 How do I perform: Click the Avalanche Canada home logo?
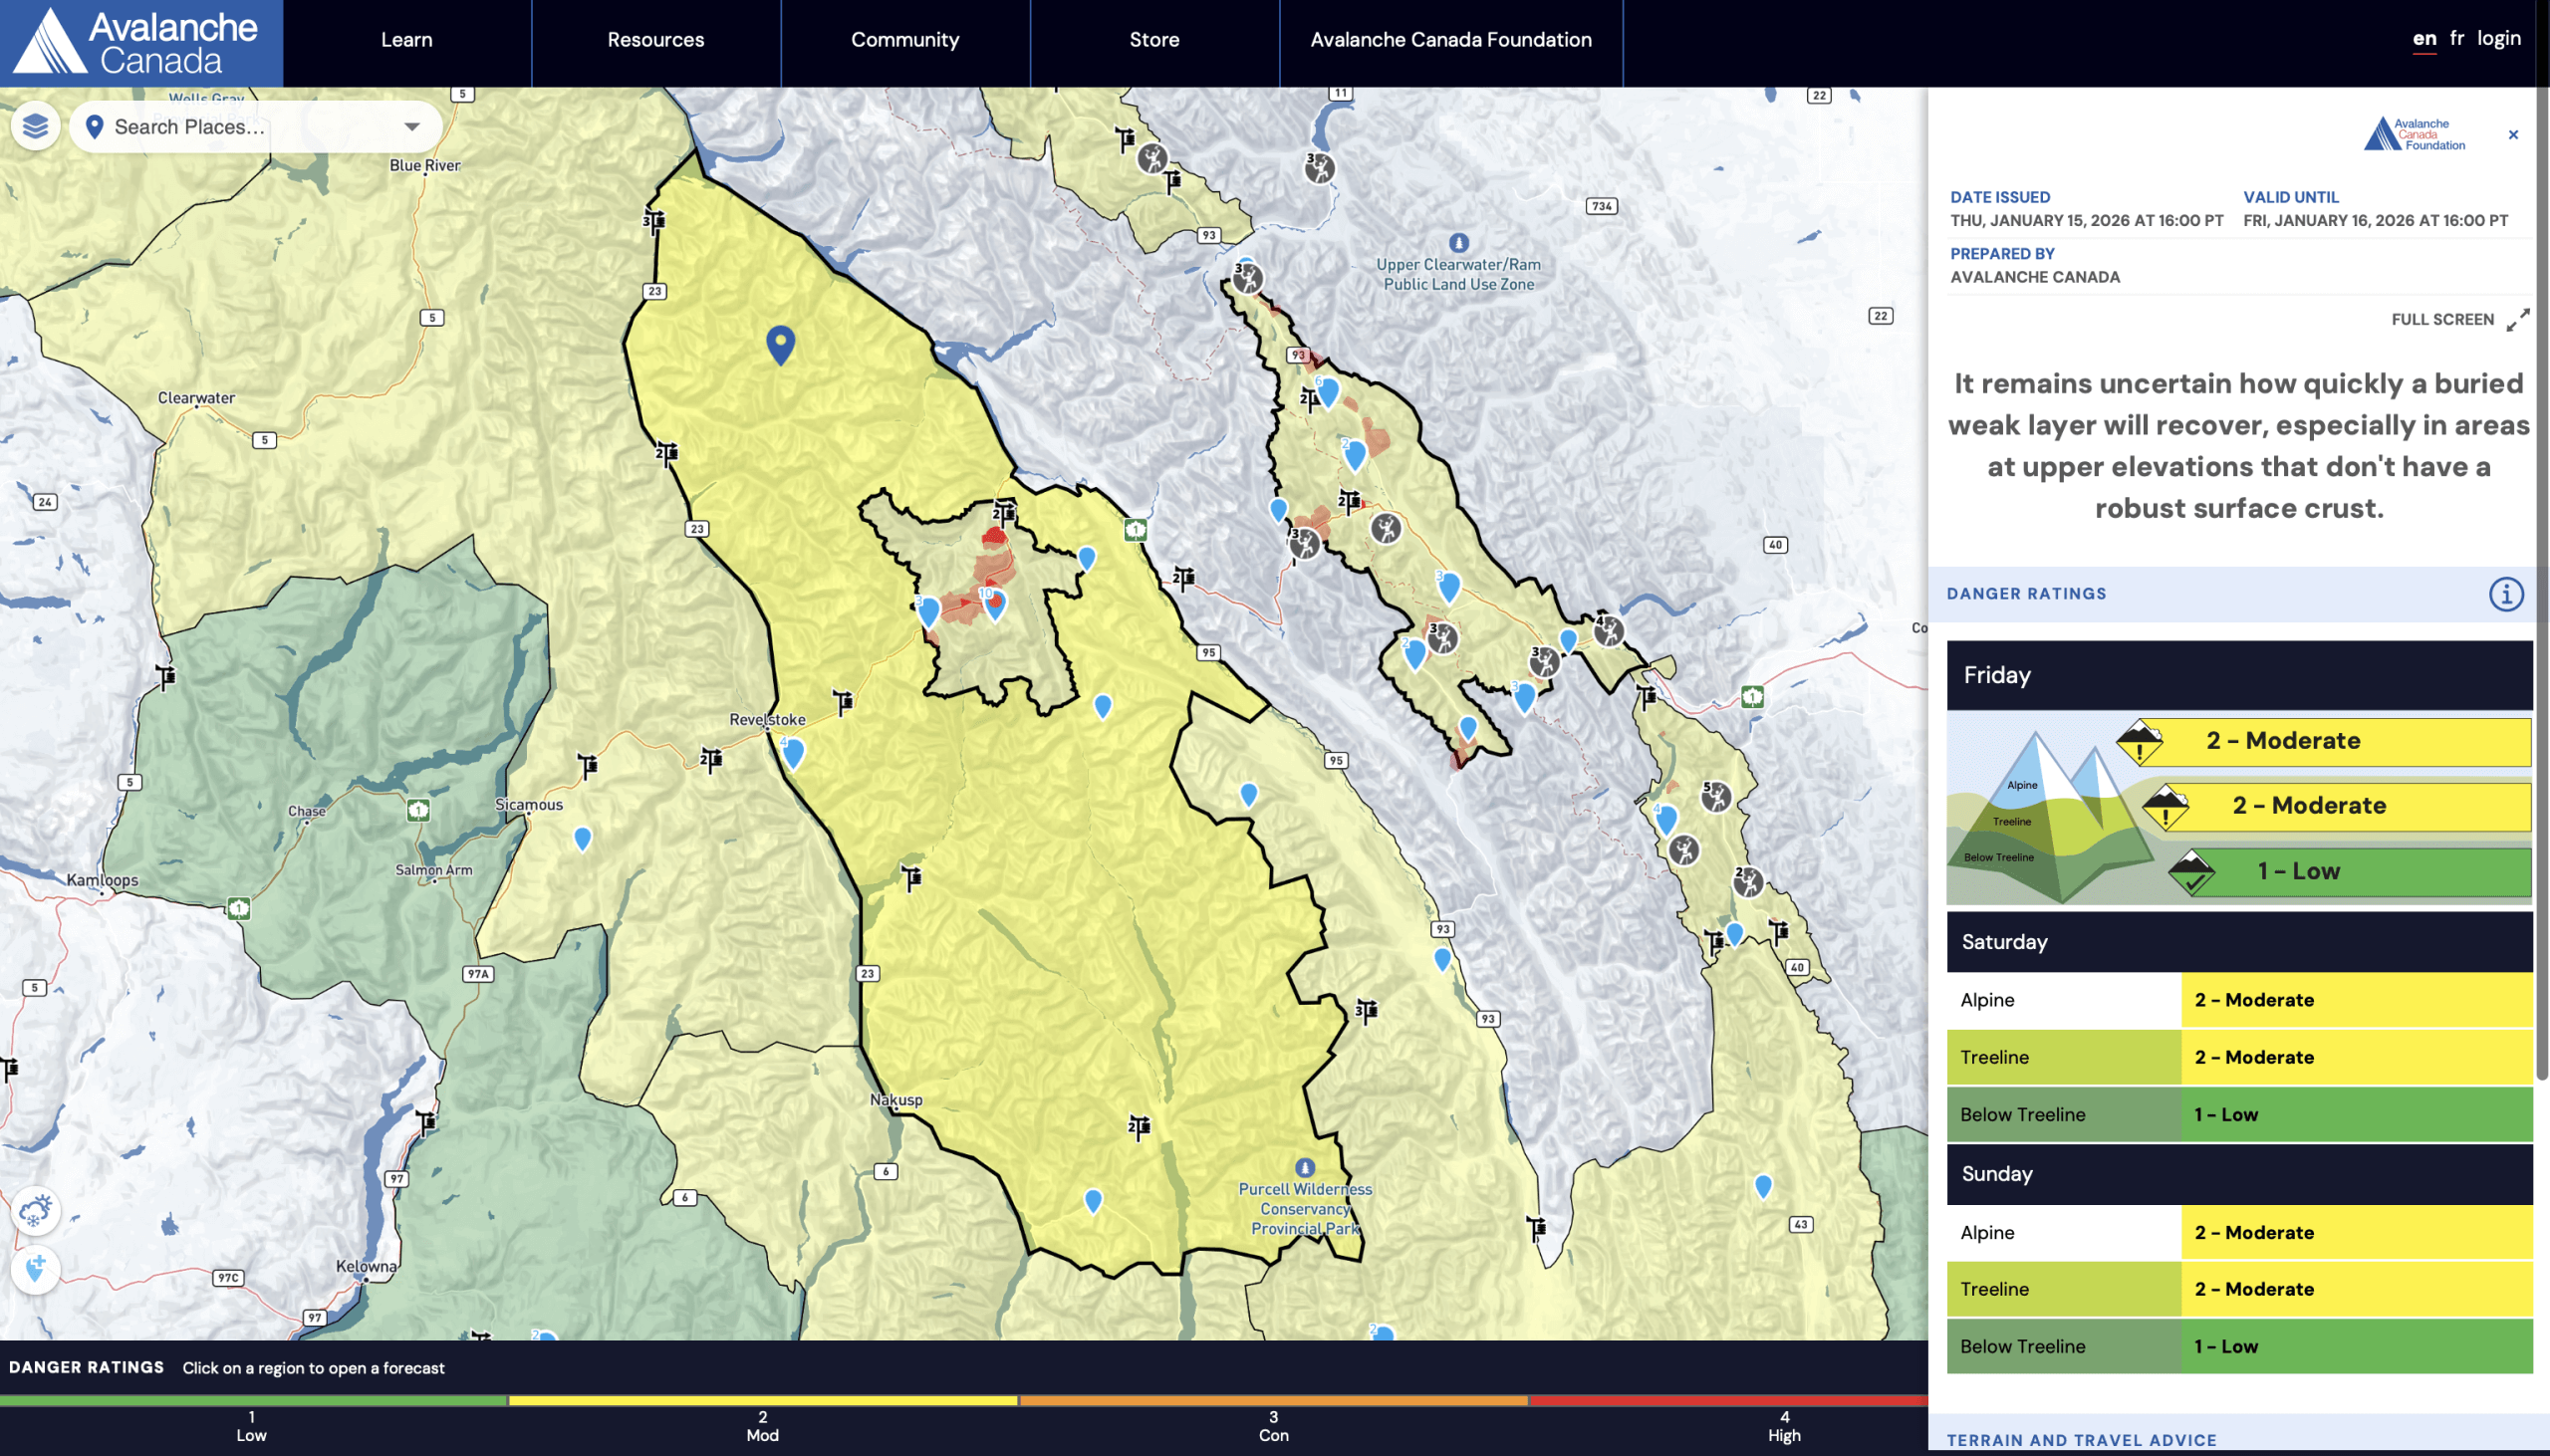coord(141,43)
